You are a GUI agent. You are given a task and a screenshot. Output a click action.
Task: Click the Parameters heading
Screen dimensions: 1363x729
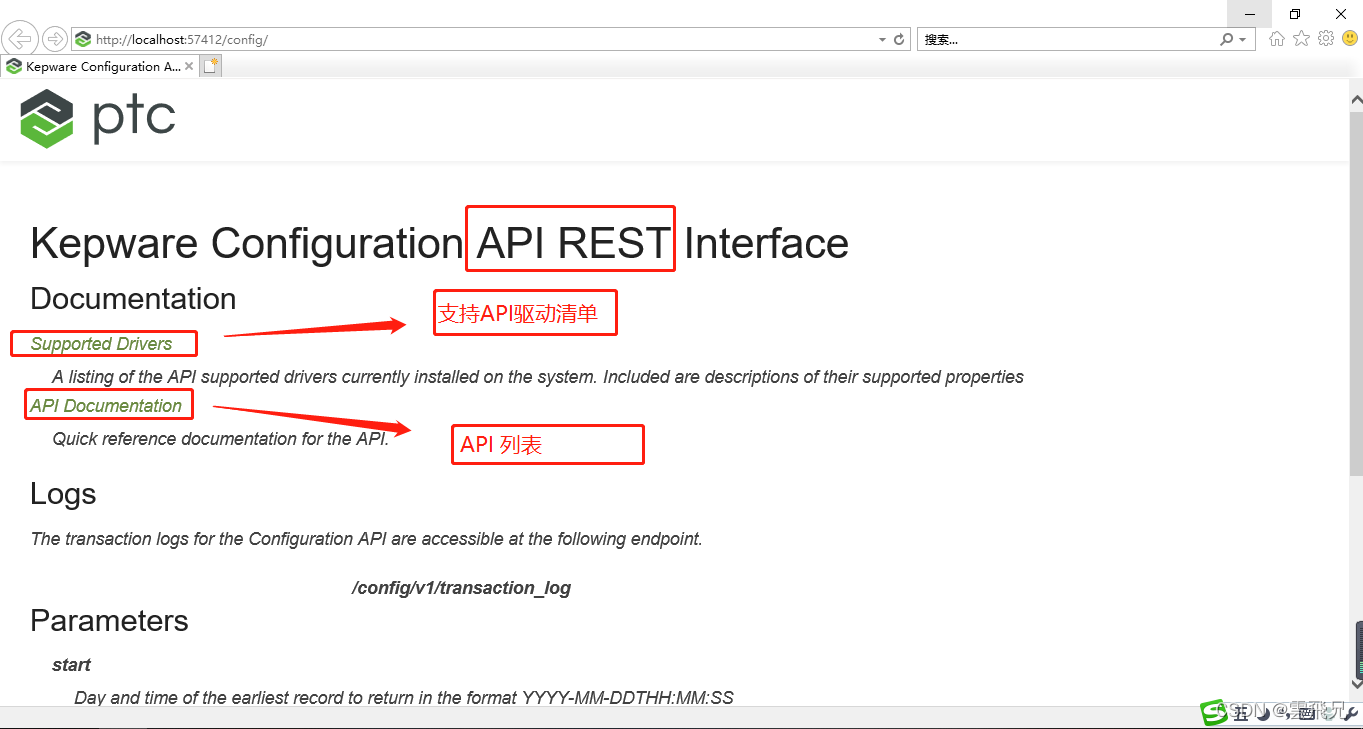coord(109,621)
